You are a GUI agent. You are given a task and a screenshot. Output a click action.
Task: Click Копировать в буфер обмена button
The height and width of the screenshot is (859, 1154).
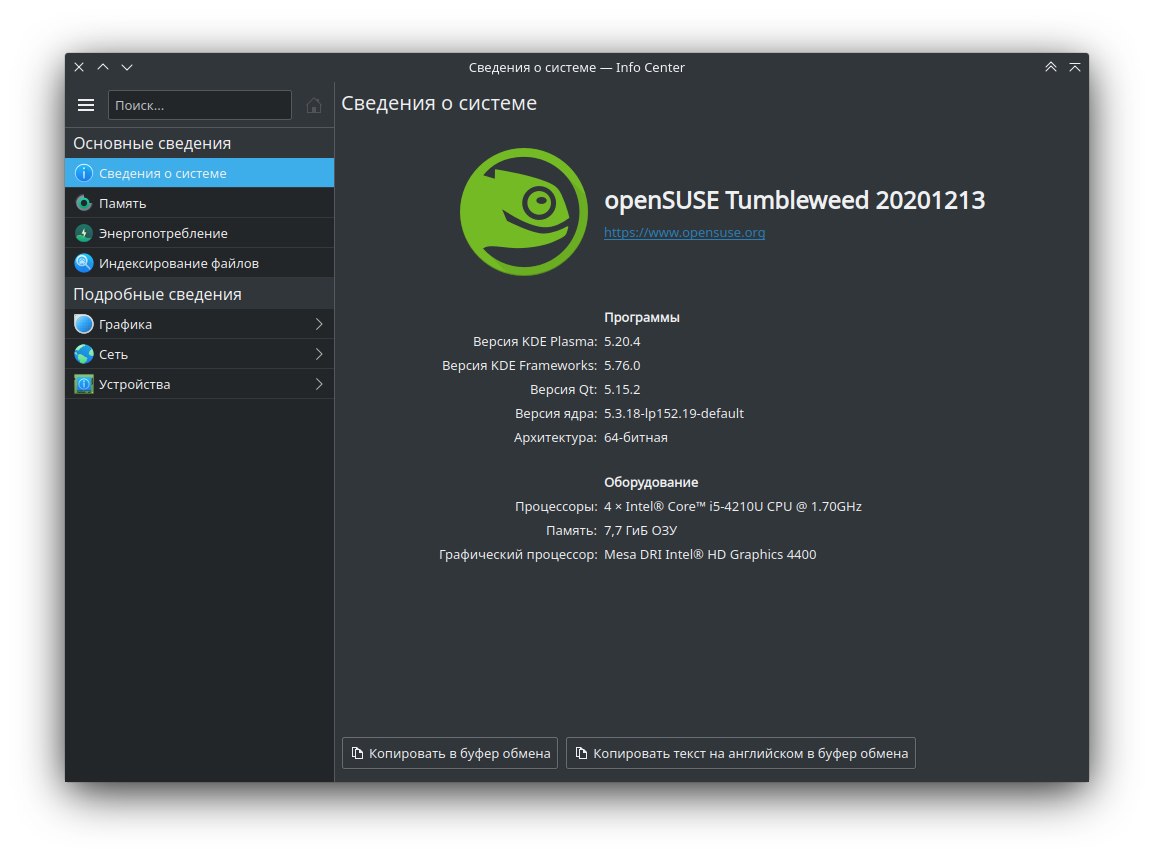click(x=450, y=753)
